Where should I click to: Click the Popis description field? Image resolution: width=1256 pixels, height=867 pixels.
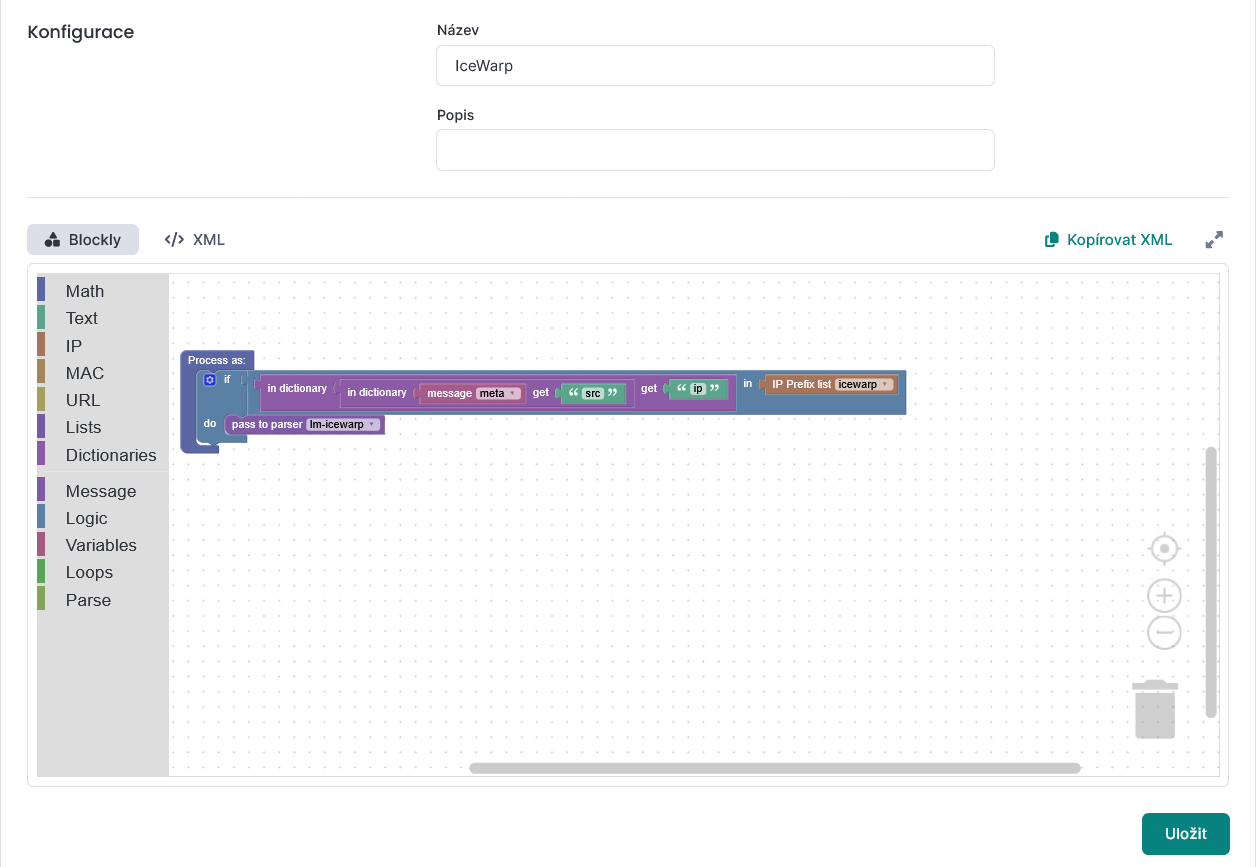(x=715, y=150)
